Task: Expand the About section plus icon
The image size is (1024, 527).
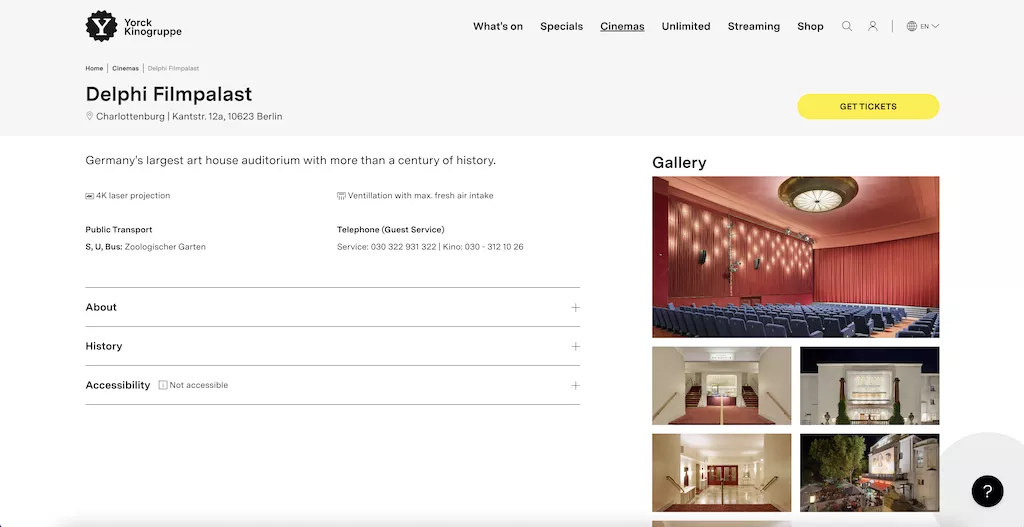Action: coord(575,308)
